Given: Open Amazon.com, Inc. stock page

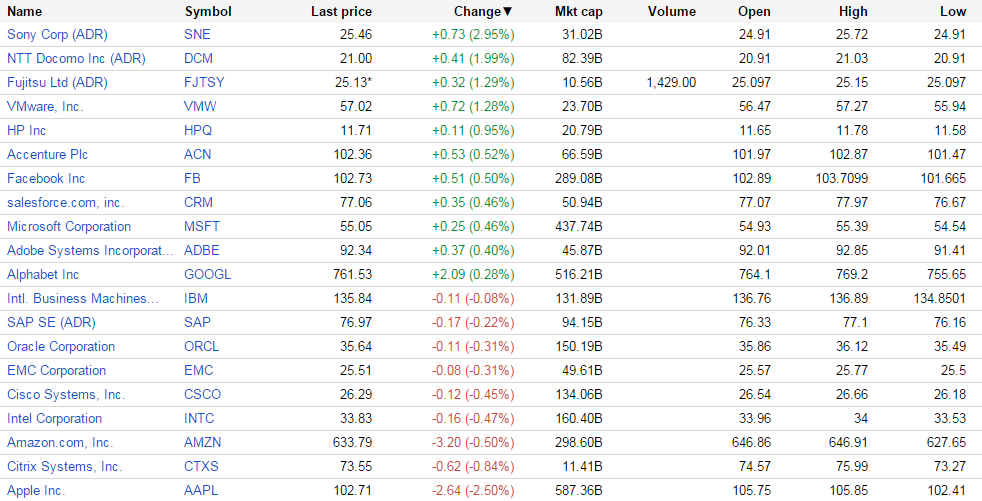Looking at the screenshot, I should [60, 442].
